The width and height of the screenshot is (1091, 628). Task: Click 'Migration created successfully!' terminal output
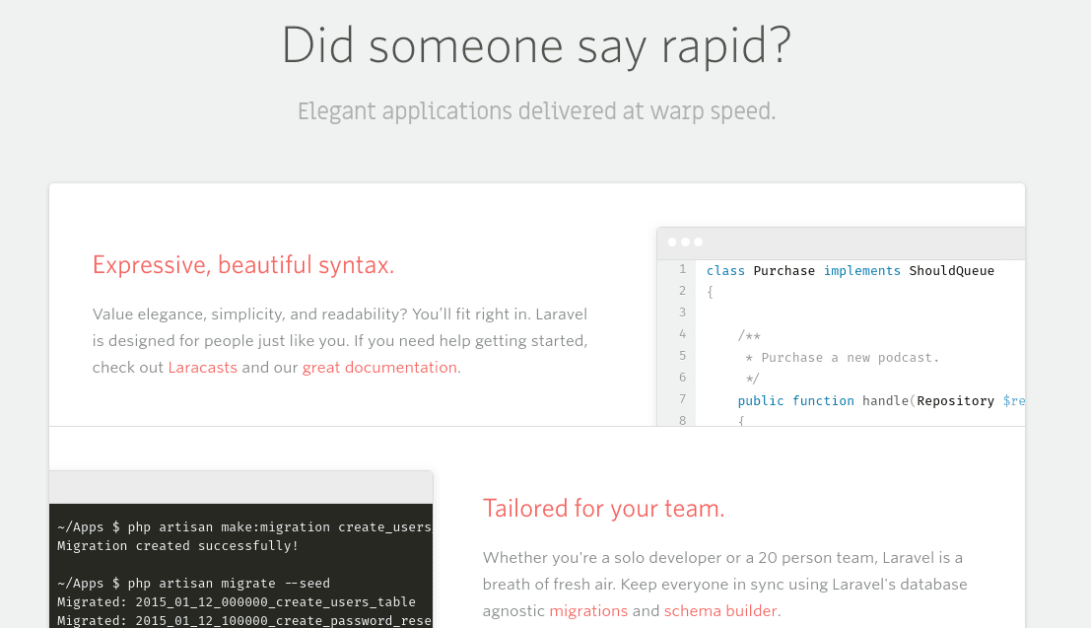tap(178, 546)
